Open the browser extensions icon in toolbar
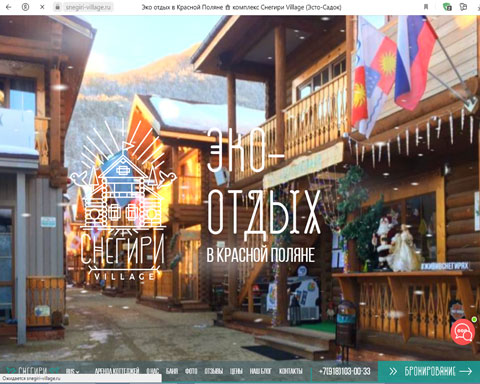Image resolution: width=480 pixels, height=384 pixels. (463, 7)
